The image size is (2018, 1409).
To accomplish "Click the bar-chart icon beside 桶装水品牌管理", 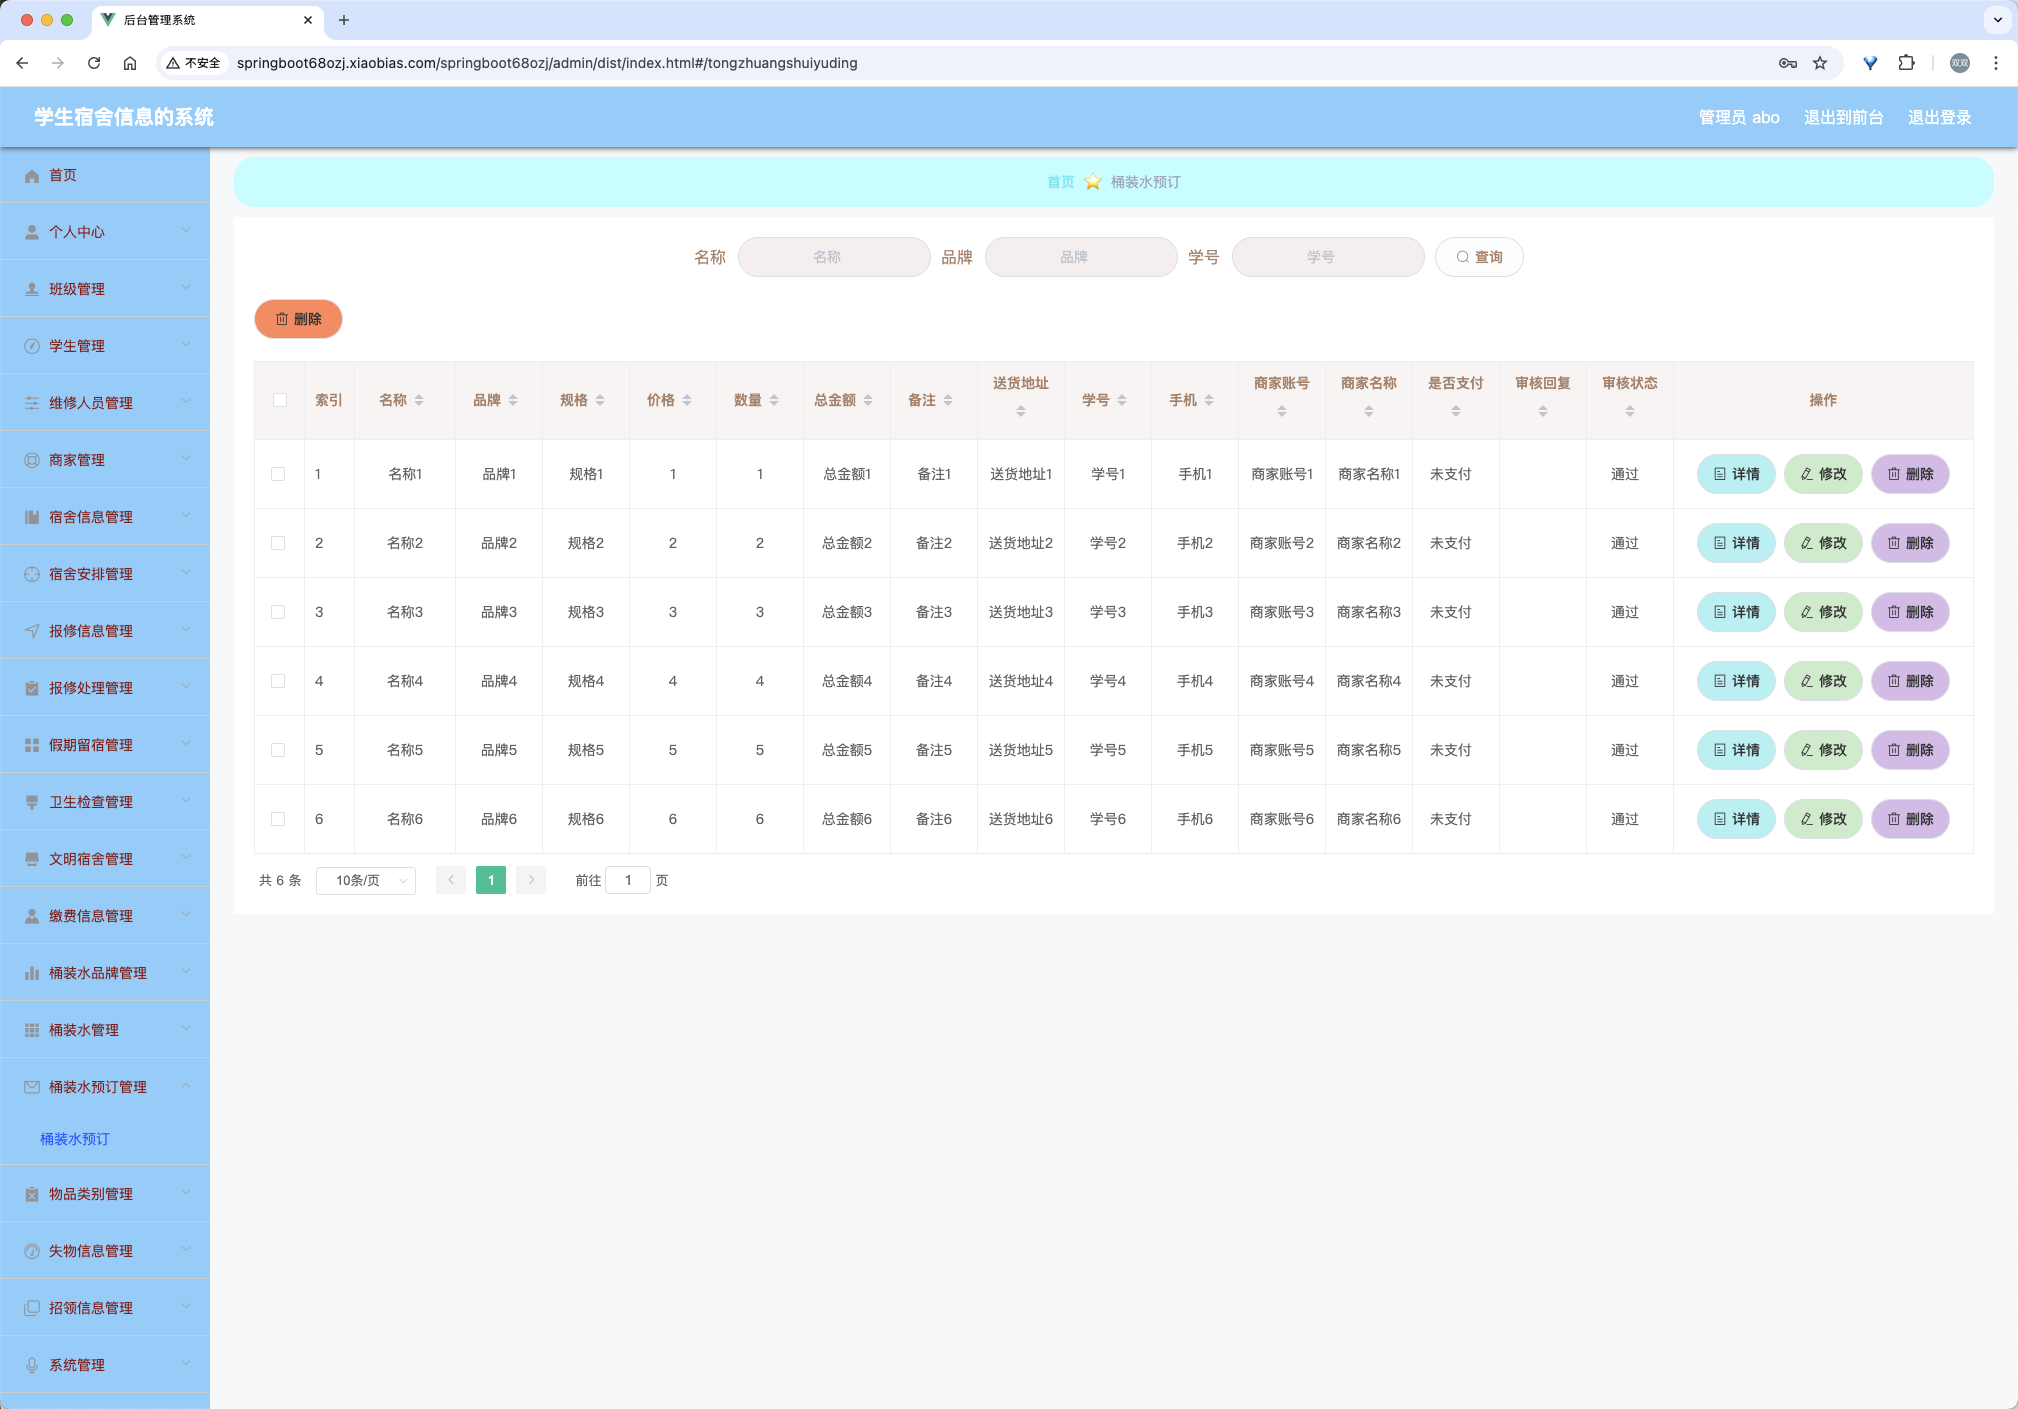I will (32, 973).
